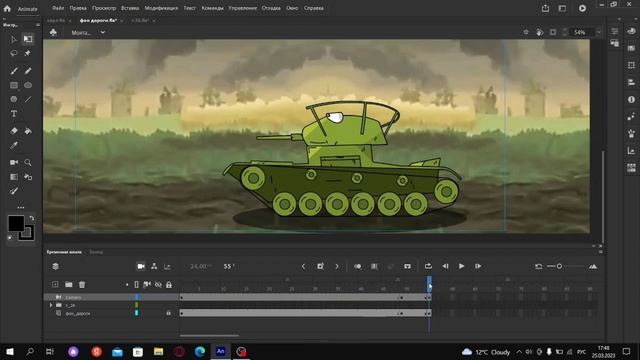Open the workspace layout icon
Viewport: 640px width, 360px height.
(562, 8)
